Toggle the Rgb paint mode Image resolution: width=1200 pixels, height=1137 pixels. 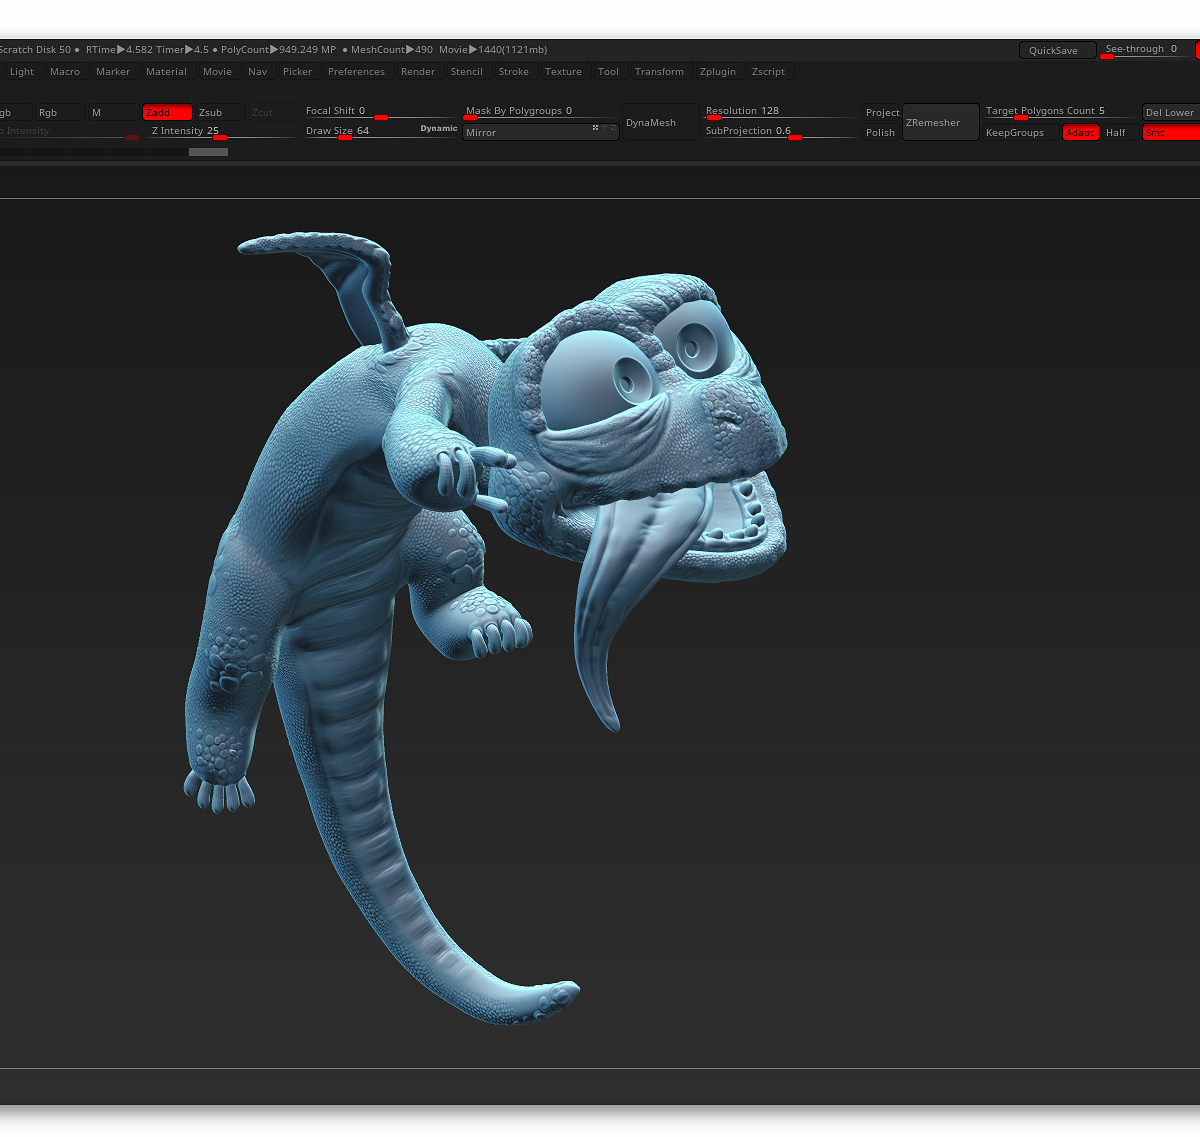(x=60, y=113)
